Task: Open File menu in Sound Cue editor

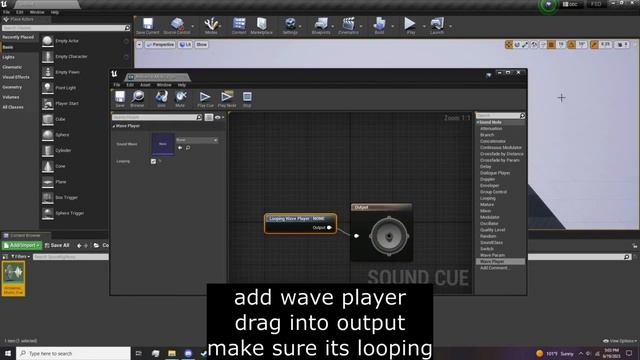Action: point(117,85)
